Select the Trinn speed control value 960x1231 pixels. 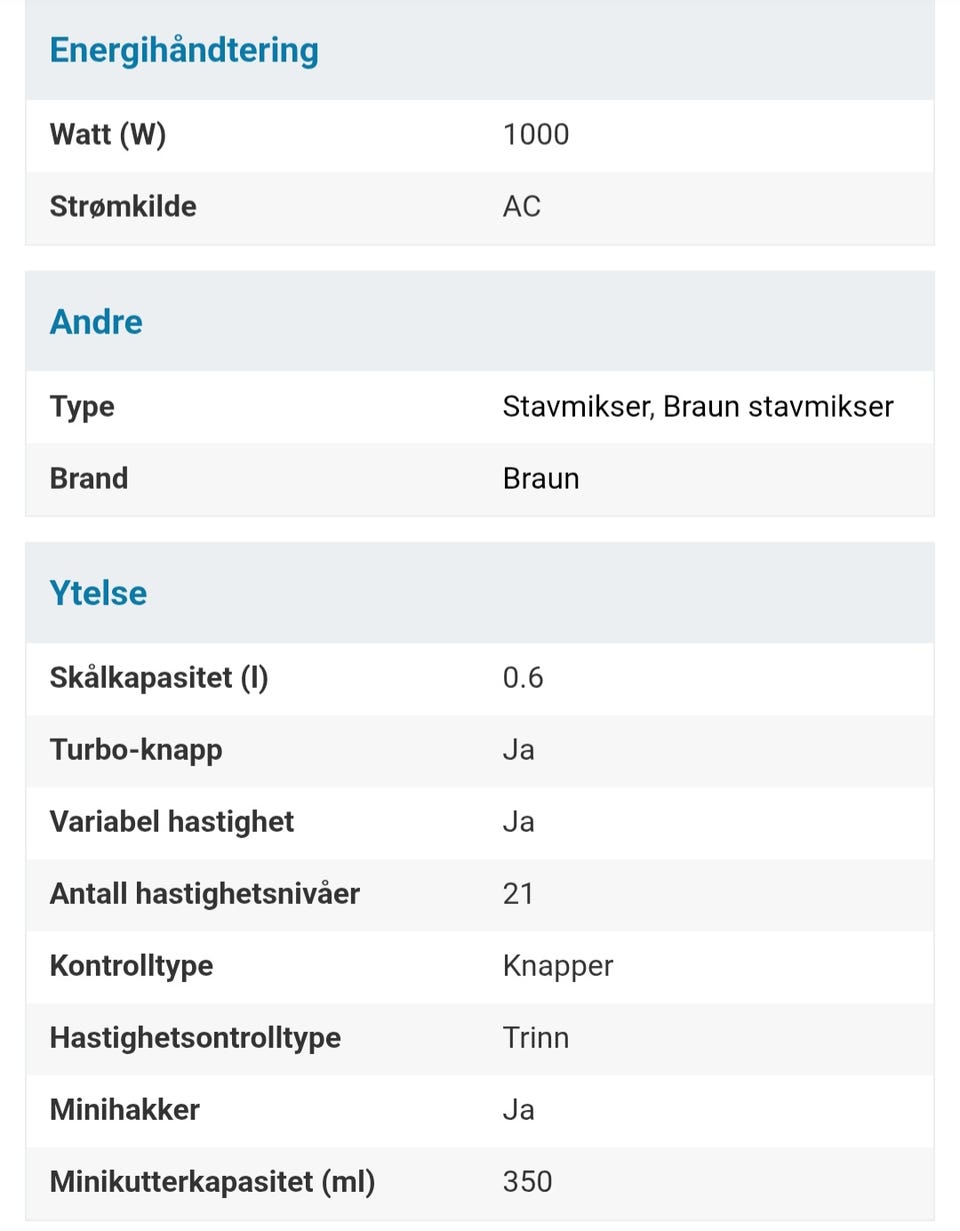click(x=536, y=1037)
